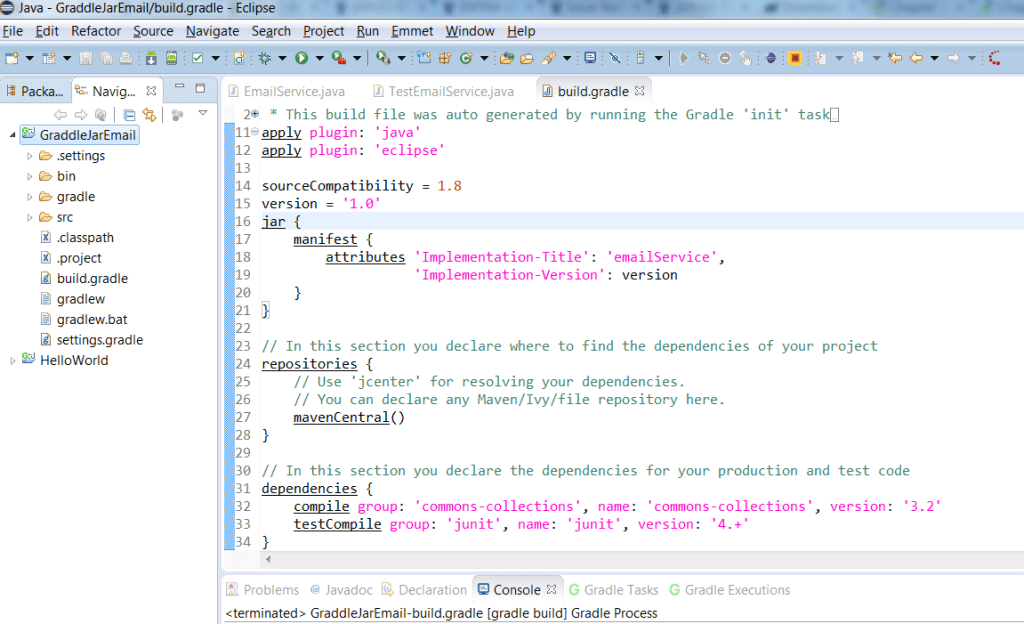Open the Javadoc view tab
Image resolution: width=1024 pixels, height=624 pixels.
click(x=342, y=590)
